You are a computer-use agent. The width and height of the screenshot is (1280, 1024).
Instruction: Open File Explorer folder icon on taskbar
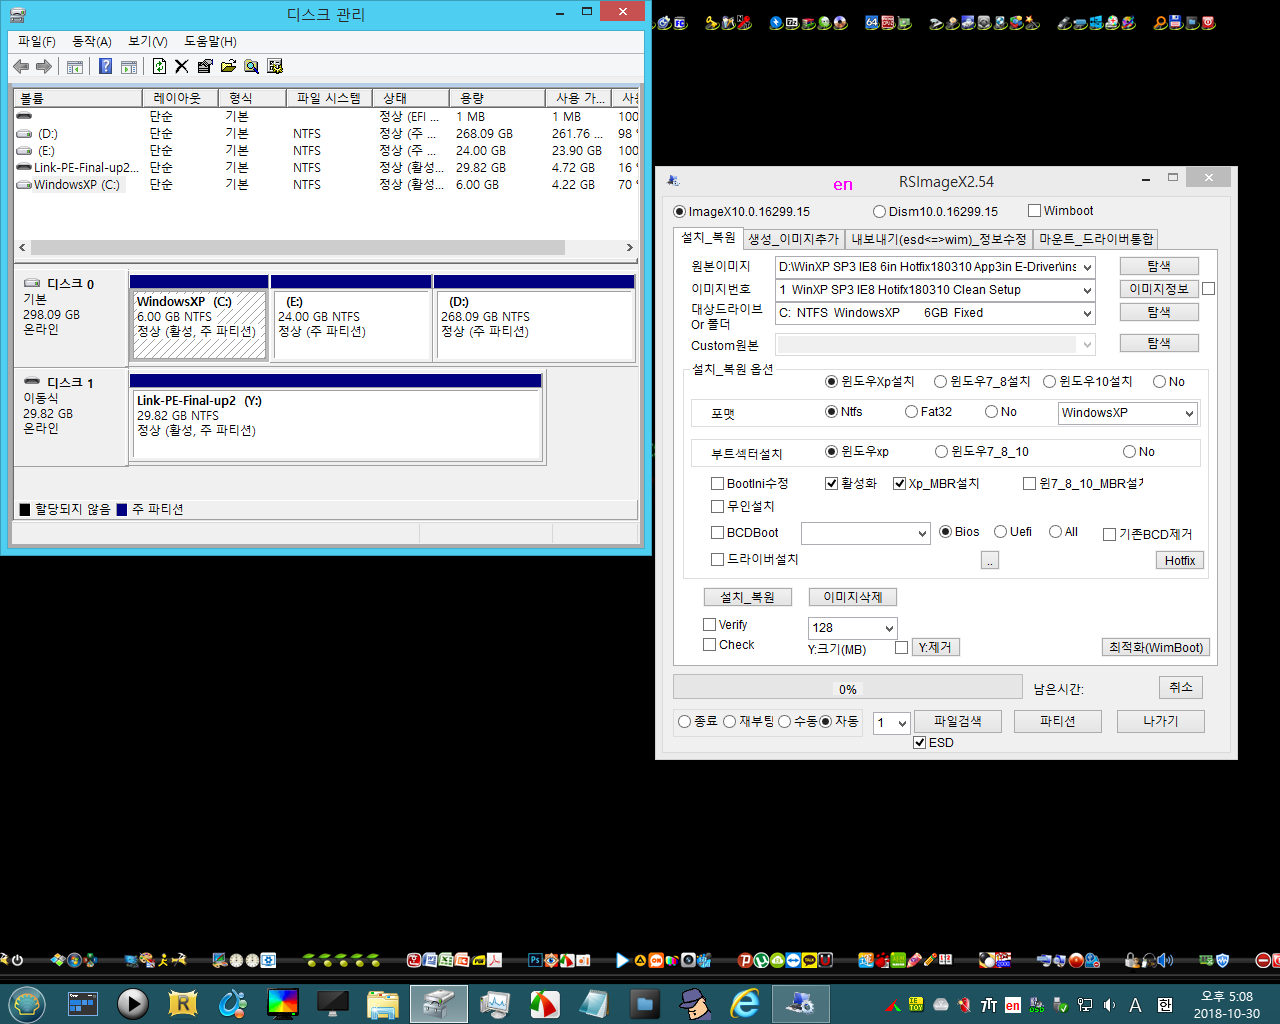tap(384, 1003)
